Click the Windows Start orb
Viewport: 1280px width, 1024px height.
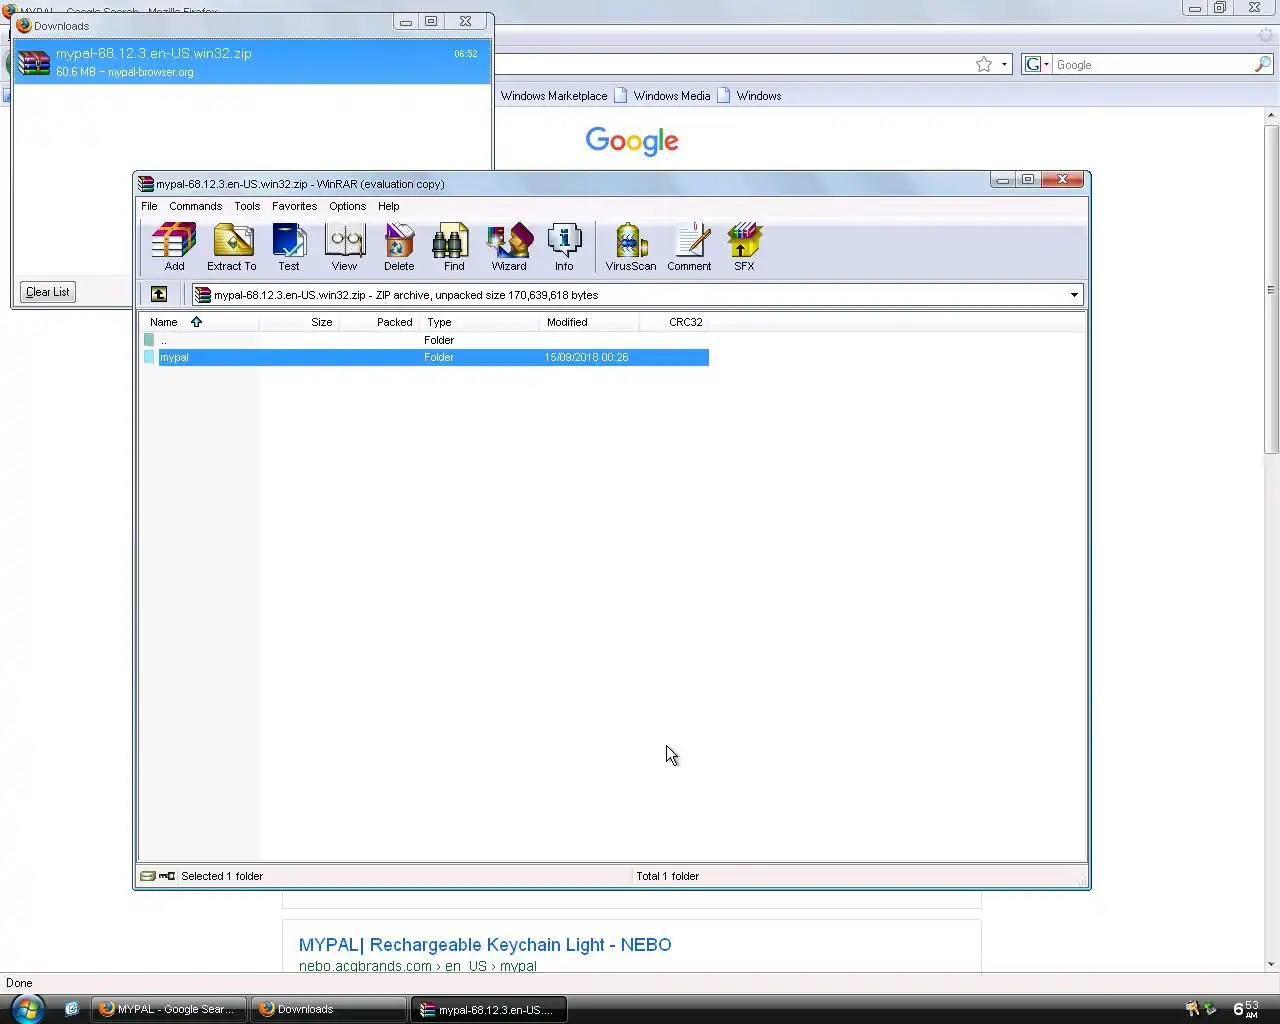click(27, 1008)
